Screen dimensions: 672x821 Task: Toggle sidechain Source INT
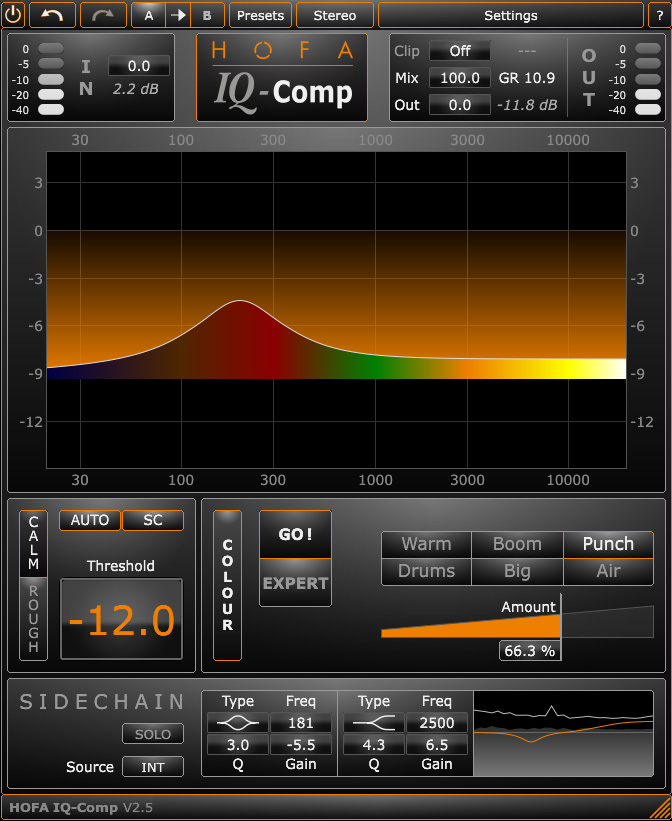coord(153,767)
